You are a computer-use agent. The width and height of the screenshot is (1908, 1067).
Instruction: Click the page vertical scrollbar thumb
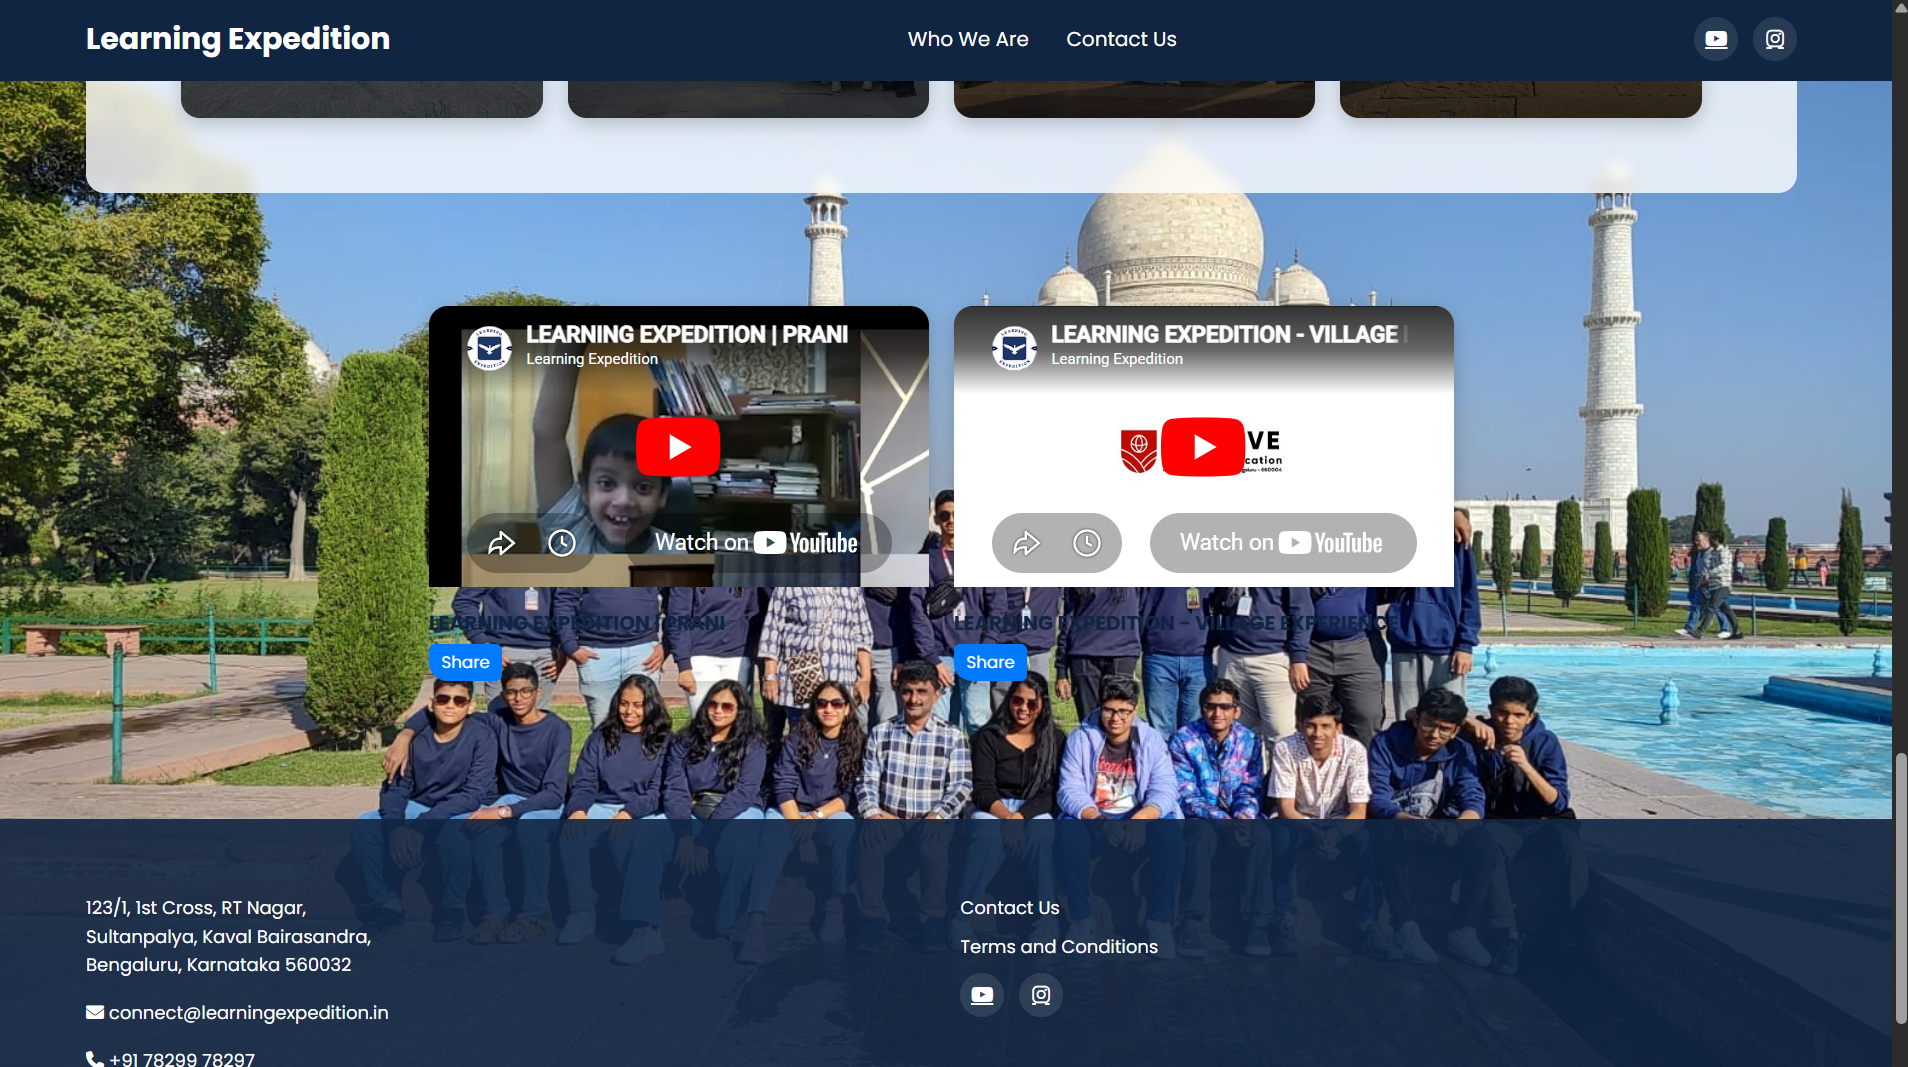[x=1900, y=888]
